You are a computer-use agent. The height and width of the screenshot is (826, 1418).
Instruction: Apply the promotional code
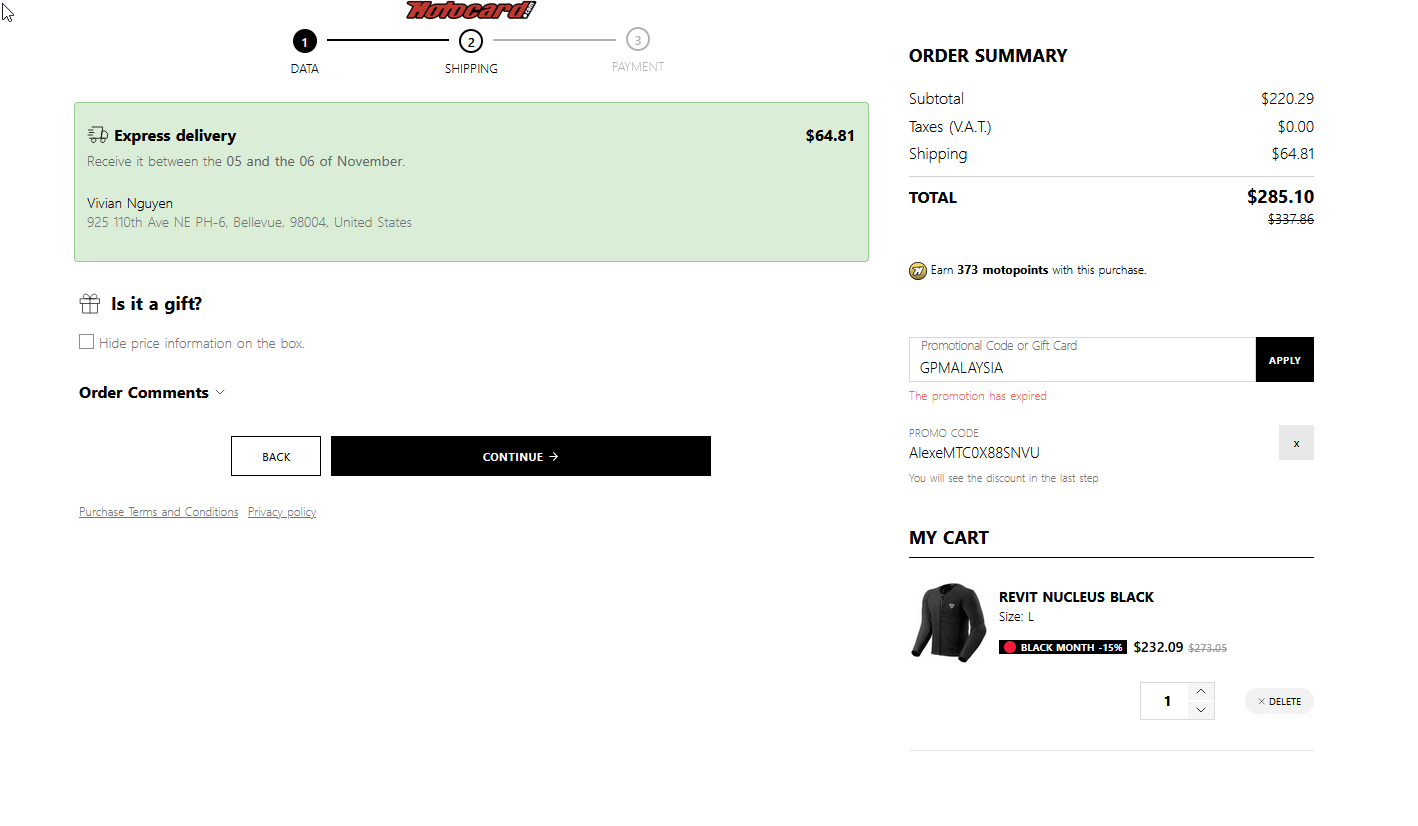1284,360
